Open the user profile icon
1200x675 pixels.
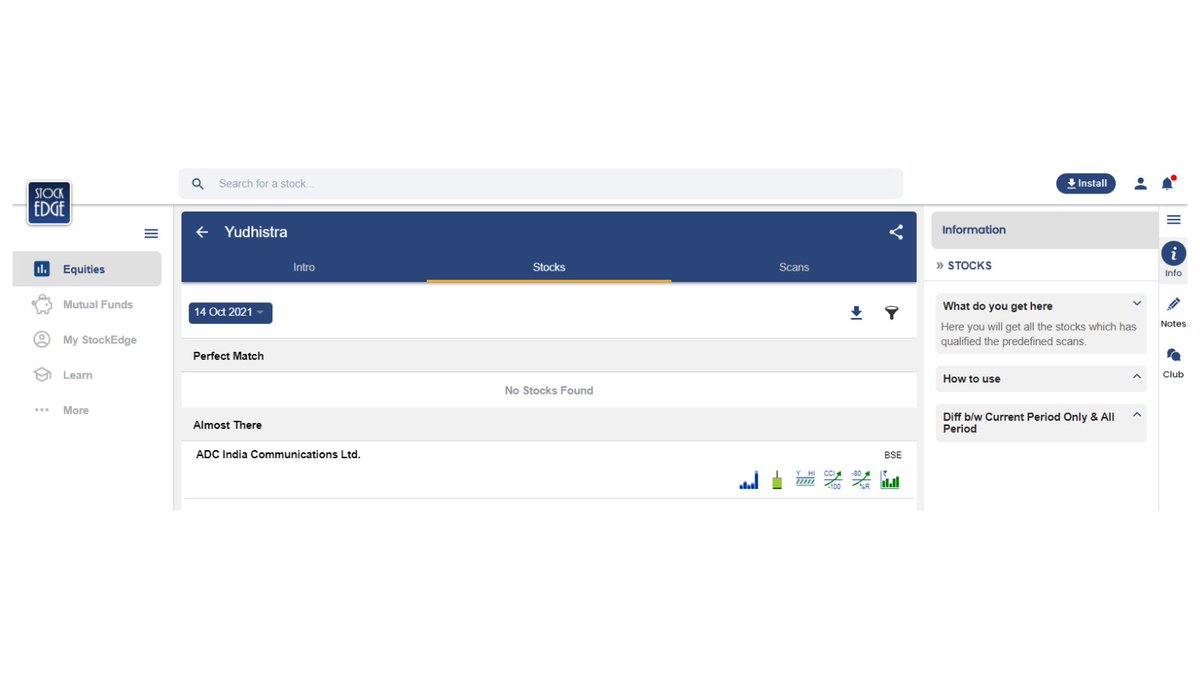[1140, 184]
